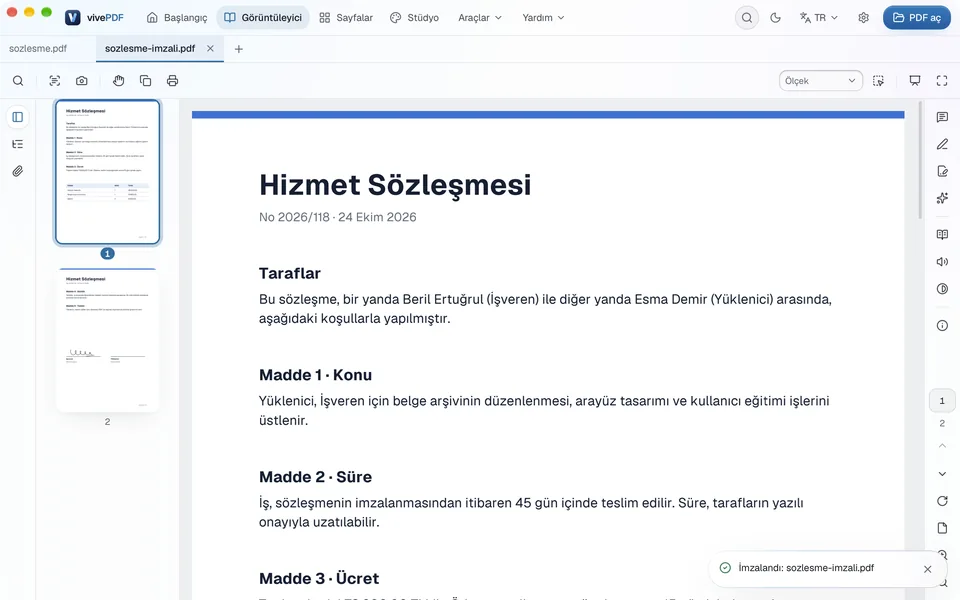
Task: Open global search in title bar
Action: (747, 18)
